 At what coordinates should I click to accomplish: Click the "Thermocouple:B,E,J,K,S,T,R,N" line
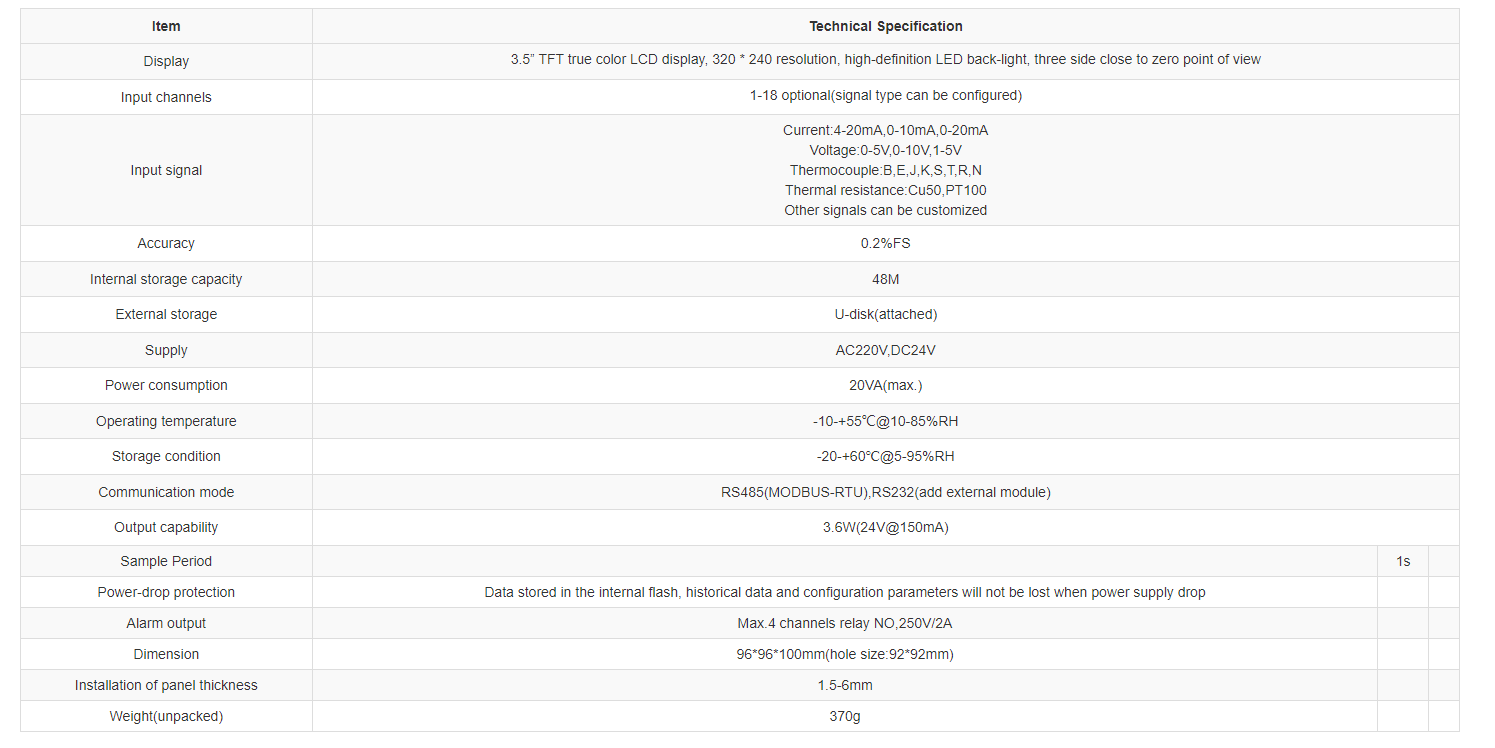[885, 170]
